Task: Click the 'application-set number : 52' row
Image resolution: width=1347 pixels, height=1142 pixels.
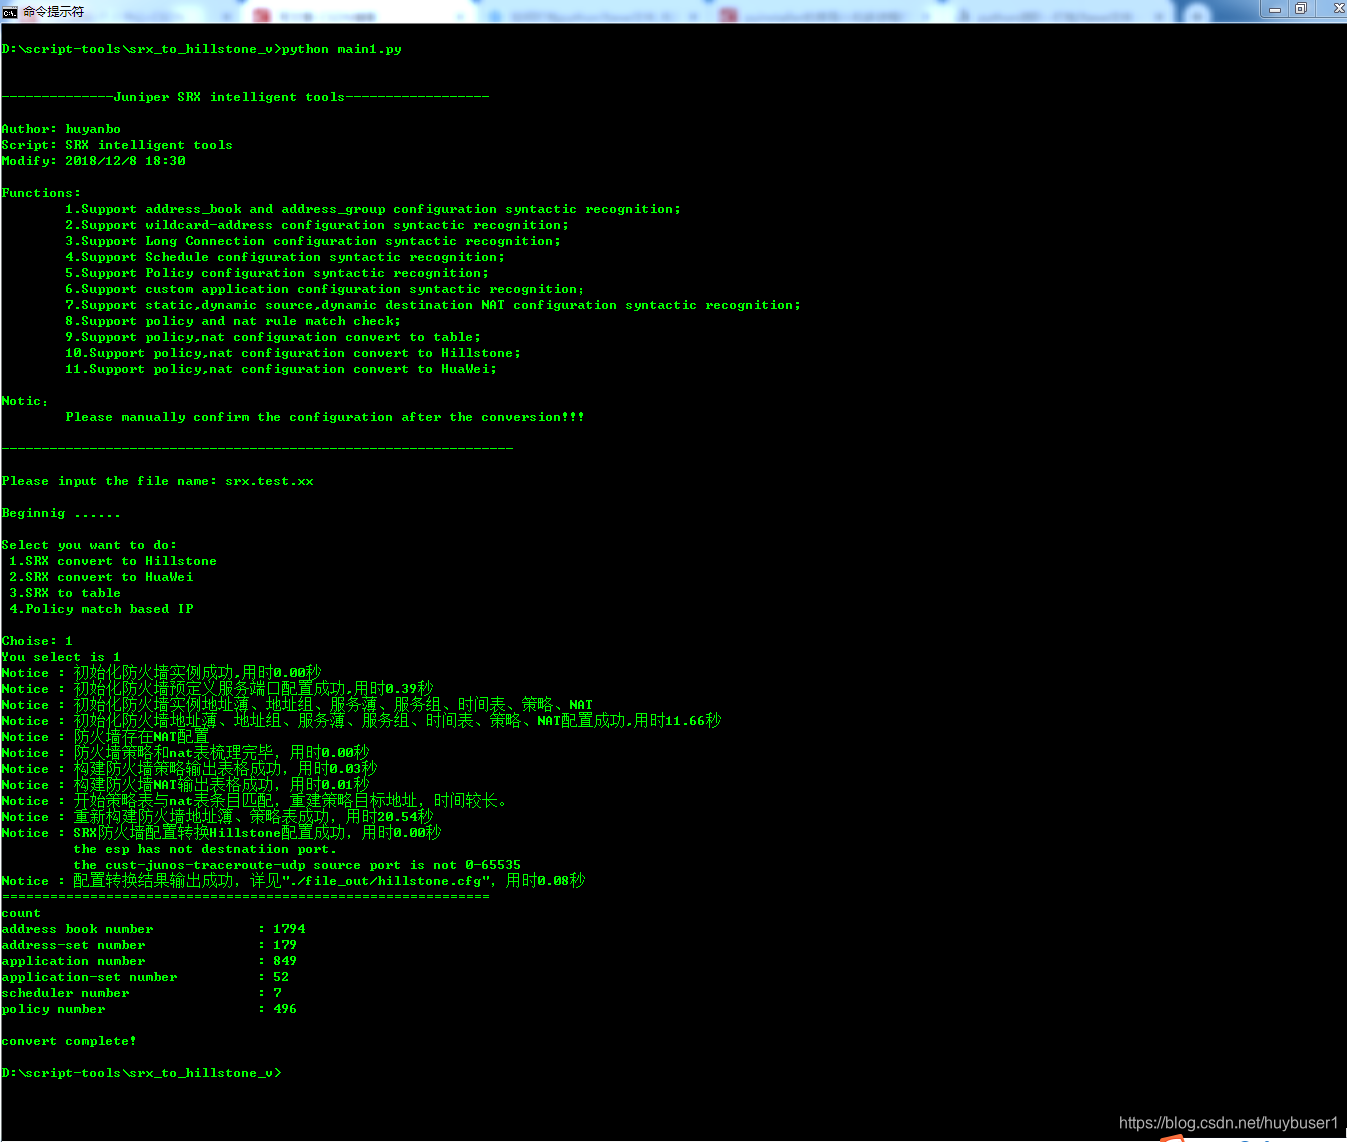Action: 146,977
